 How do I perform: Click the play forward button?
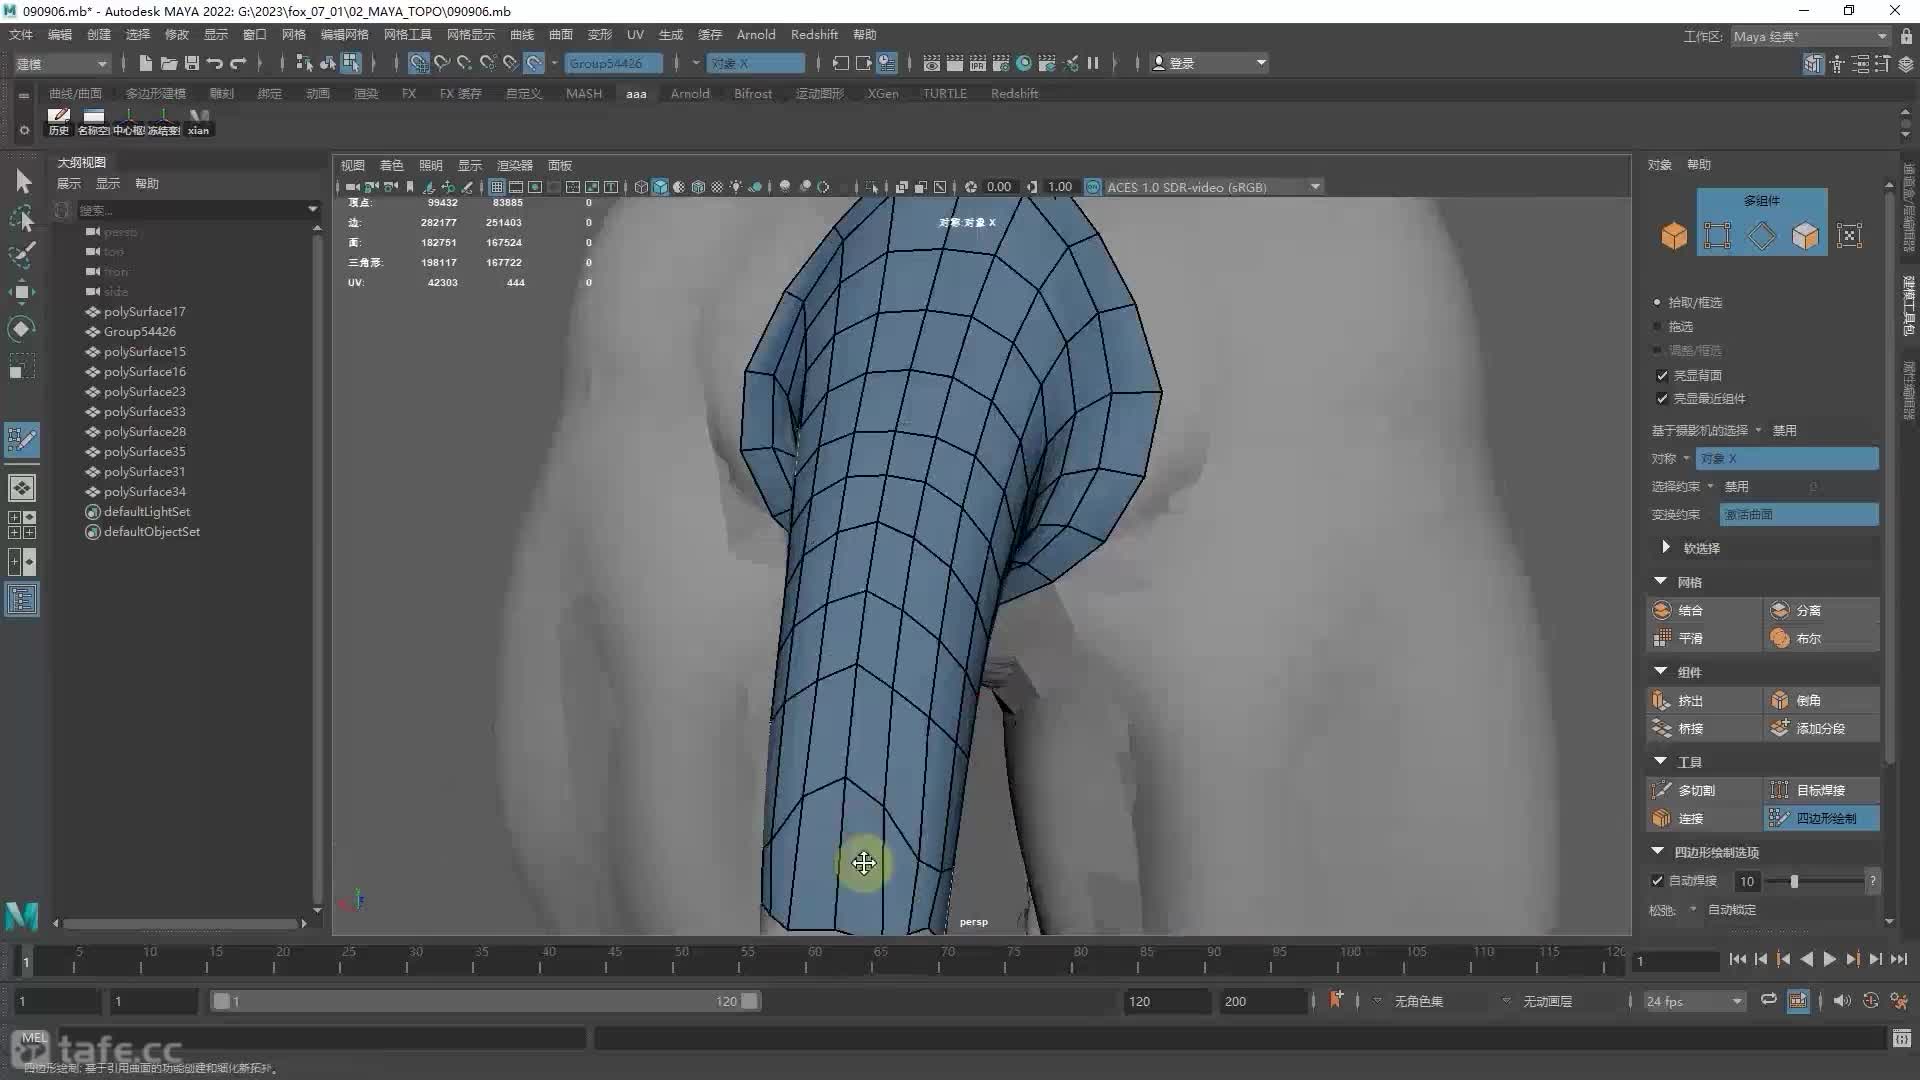(1829, 959)
